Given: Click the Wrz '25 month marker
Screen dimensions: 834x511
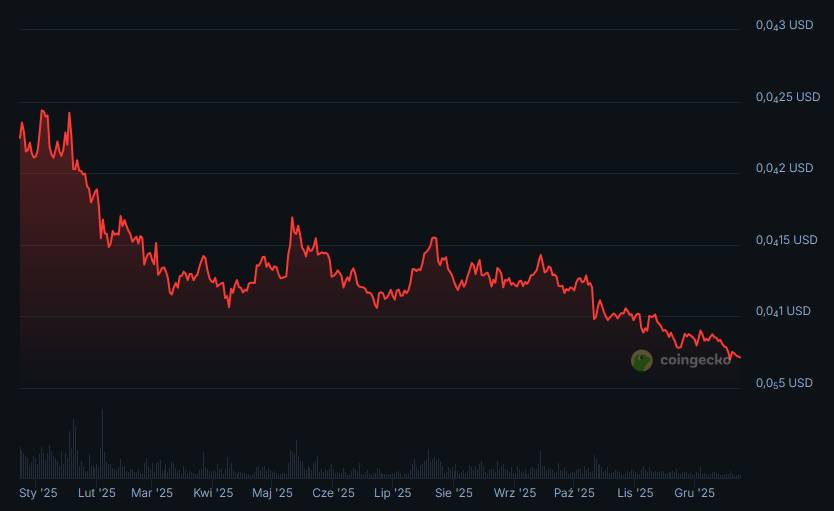Looking at the screenshot, I should (x=514, y=493).
